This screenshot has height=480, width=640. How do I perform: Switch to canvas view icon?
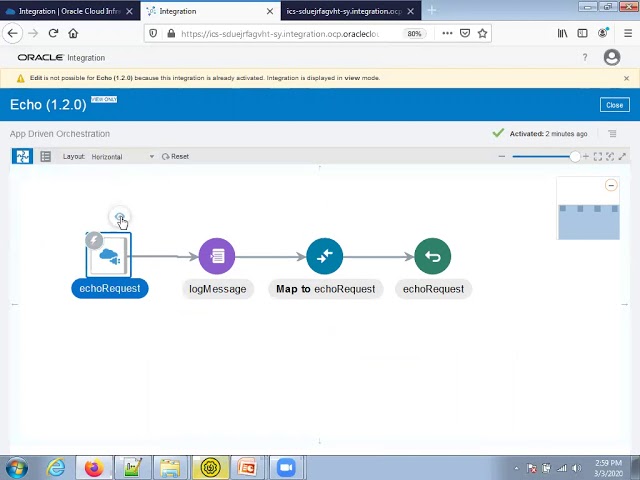tap(22, 156)
